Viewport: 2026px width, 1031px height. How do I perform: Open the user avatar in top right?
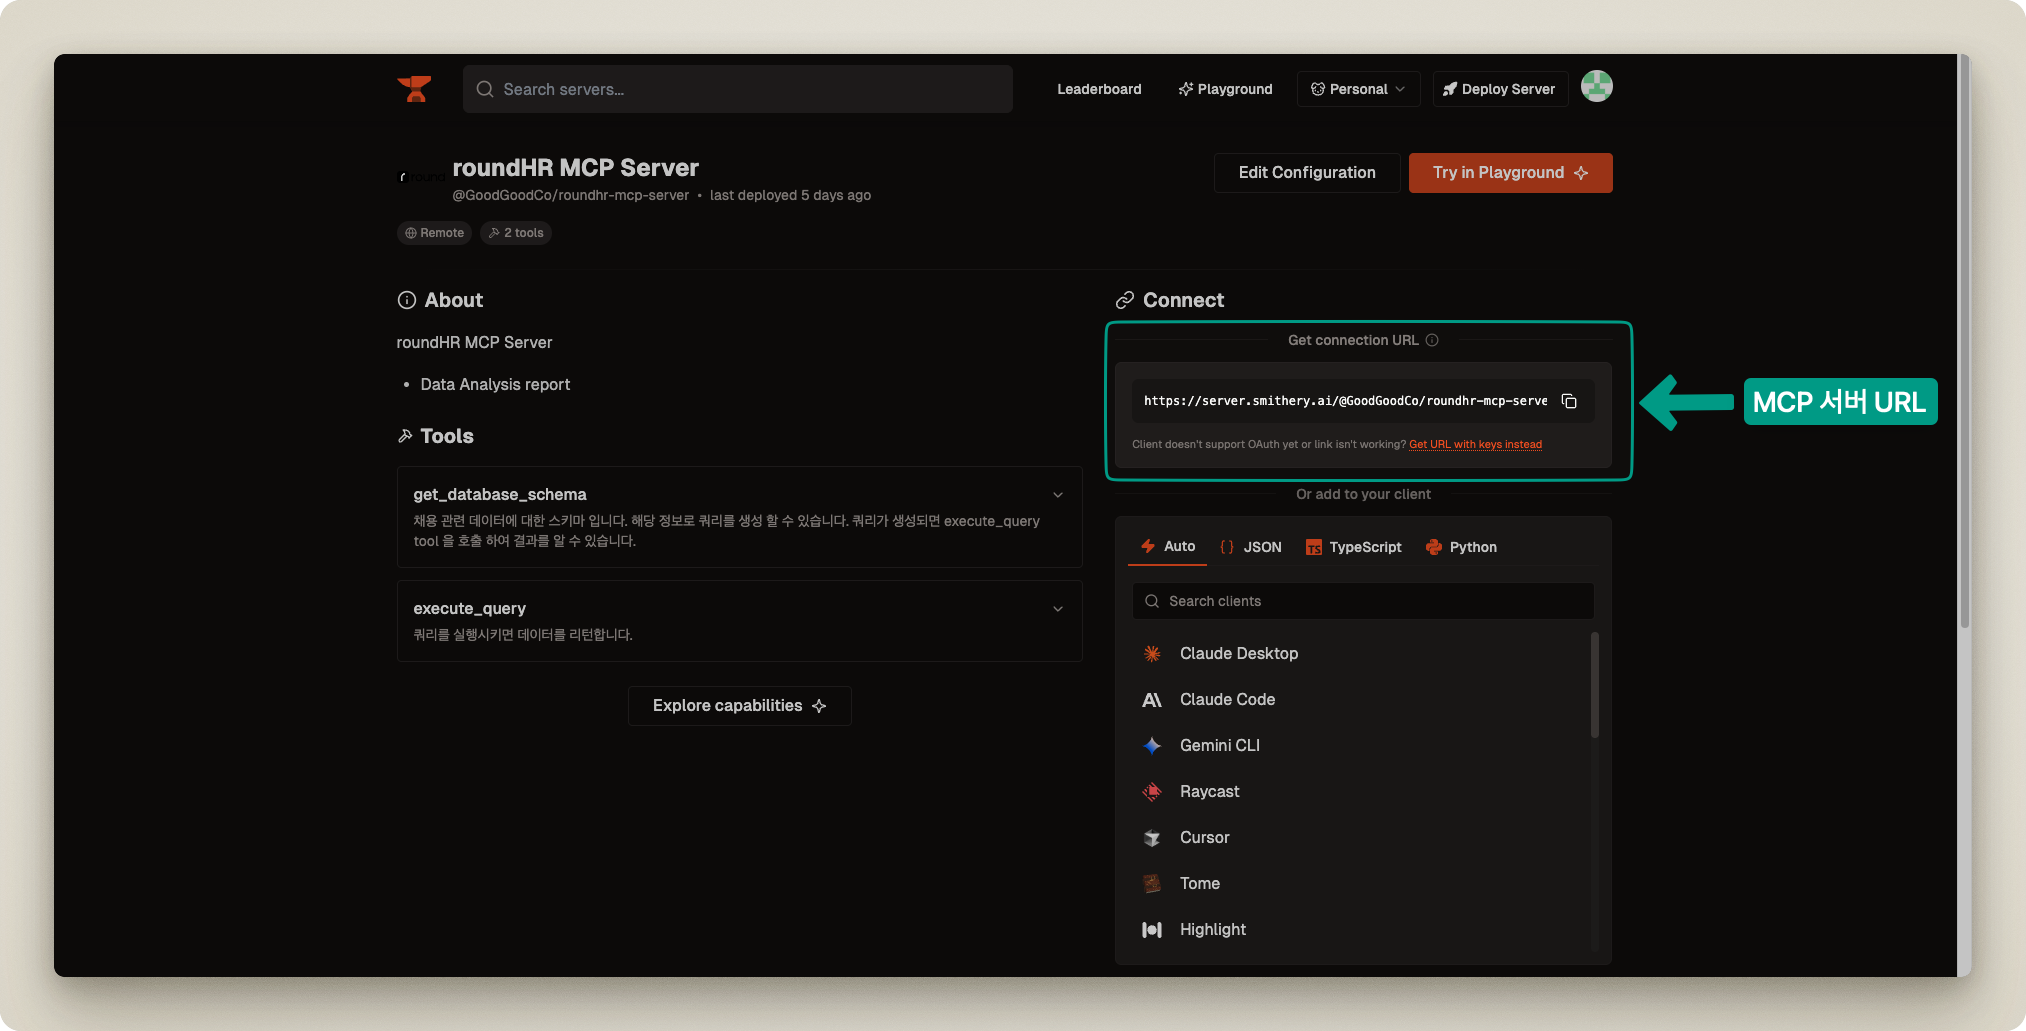point(1596,87)
